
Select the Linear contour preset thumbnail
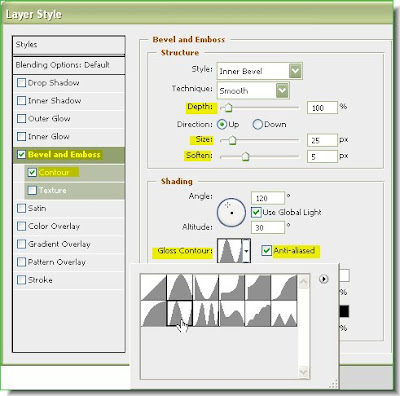point(153,287)
